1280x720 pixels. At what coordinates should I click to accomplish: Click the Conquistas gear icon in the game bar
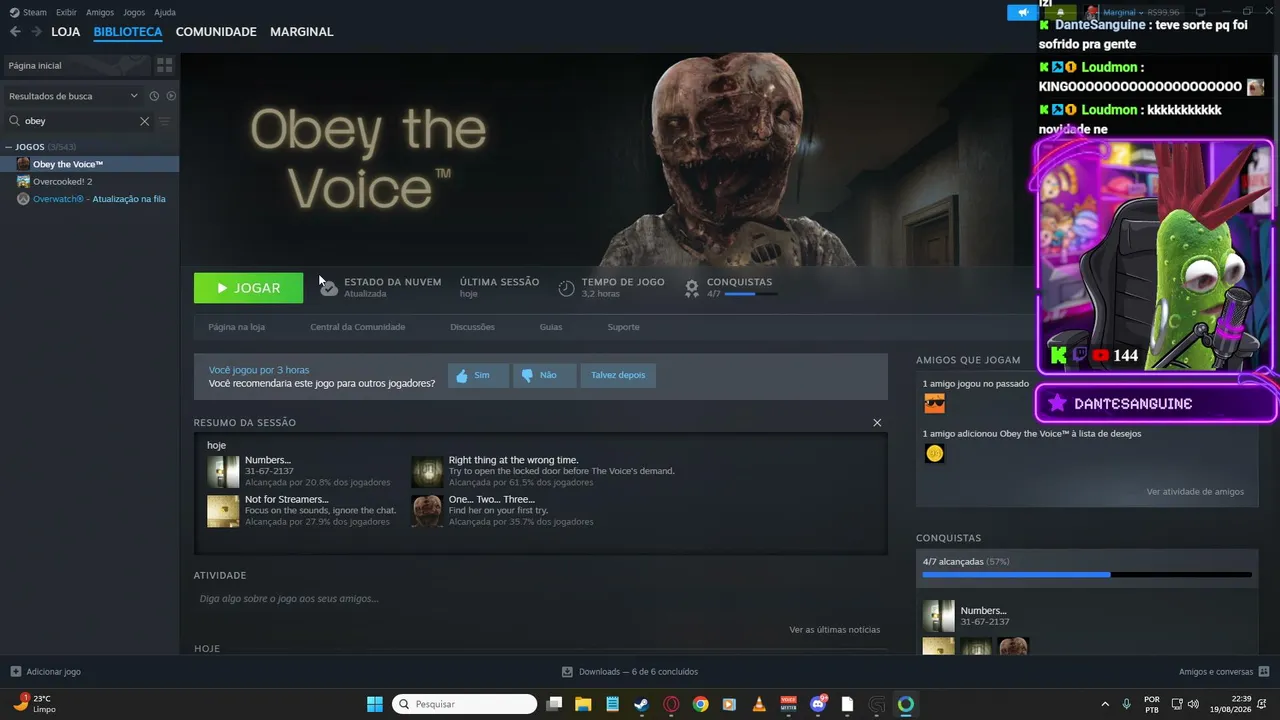(691, 288)
